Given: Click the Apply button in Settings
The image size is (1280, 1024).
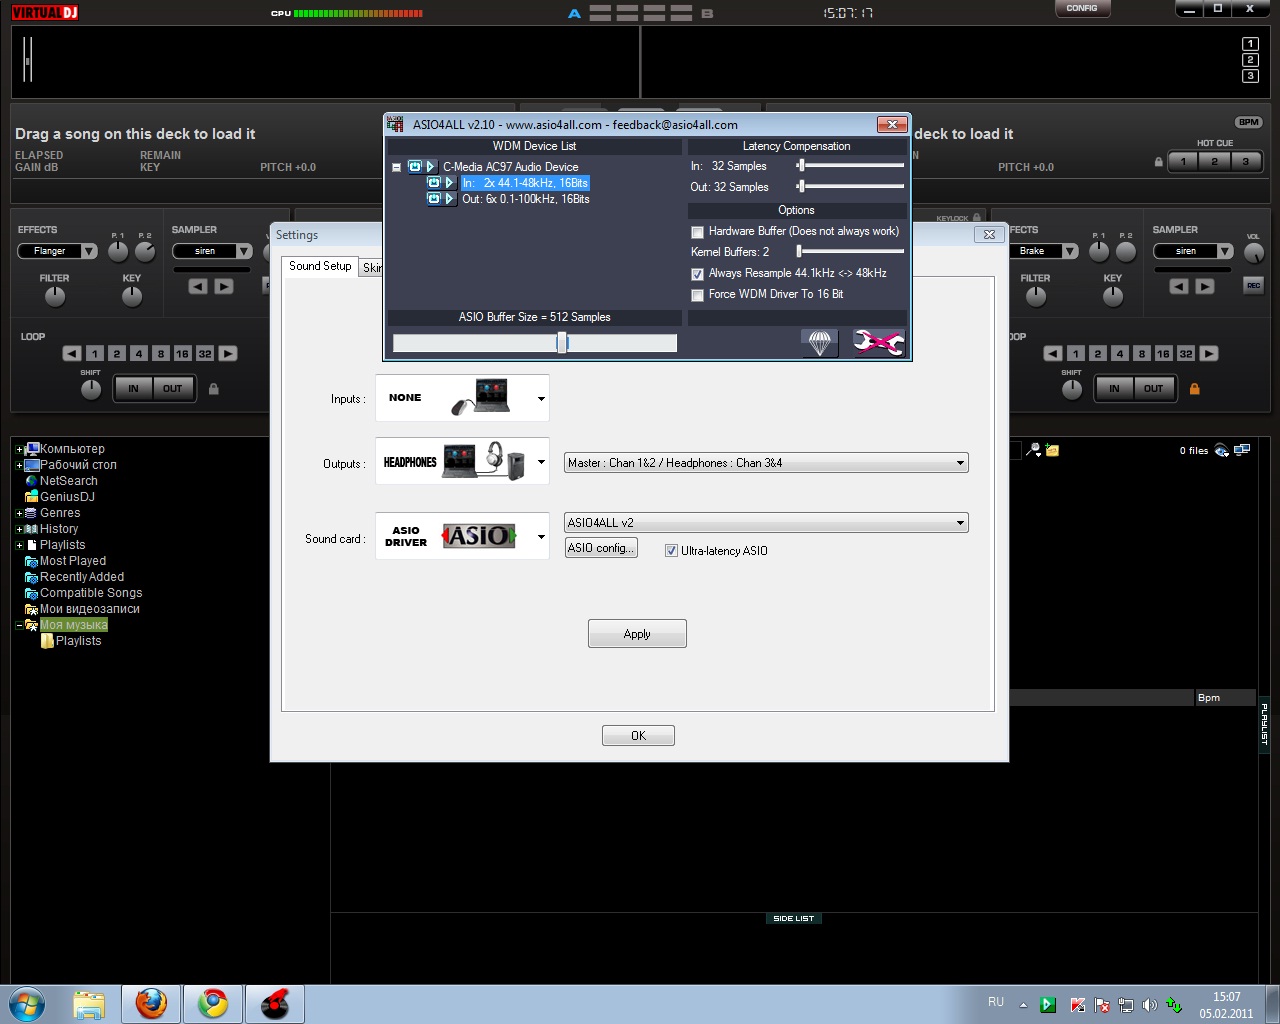Looking at the screenshot, I should coord(637,634).
